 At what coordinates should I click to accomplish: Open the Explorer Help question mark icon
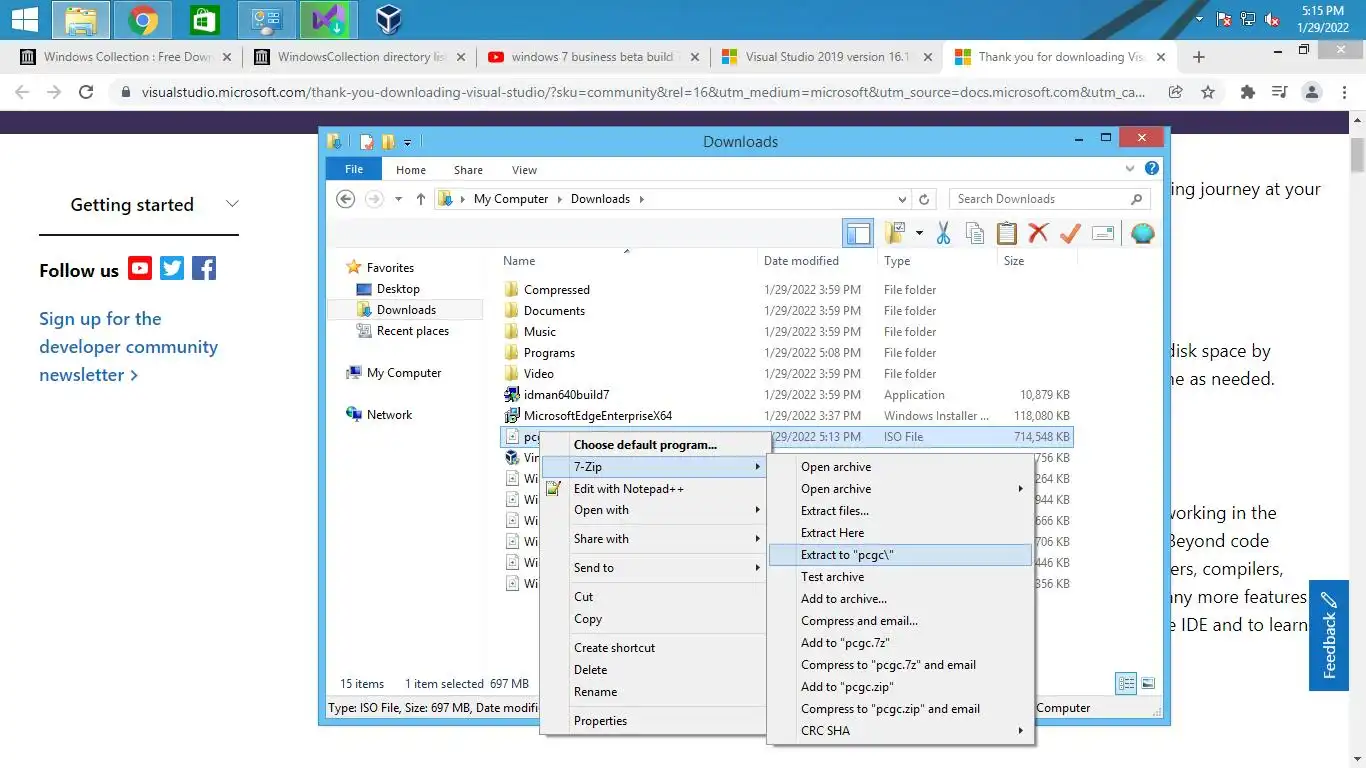(x=1152, y=169)
